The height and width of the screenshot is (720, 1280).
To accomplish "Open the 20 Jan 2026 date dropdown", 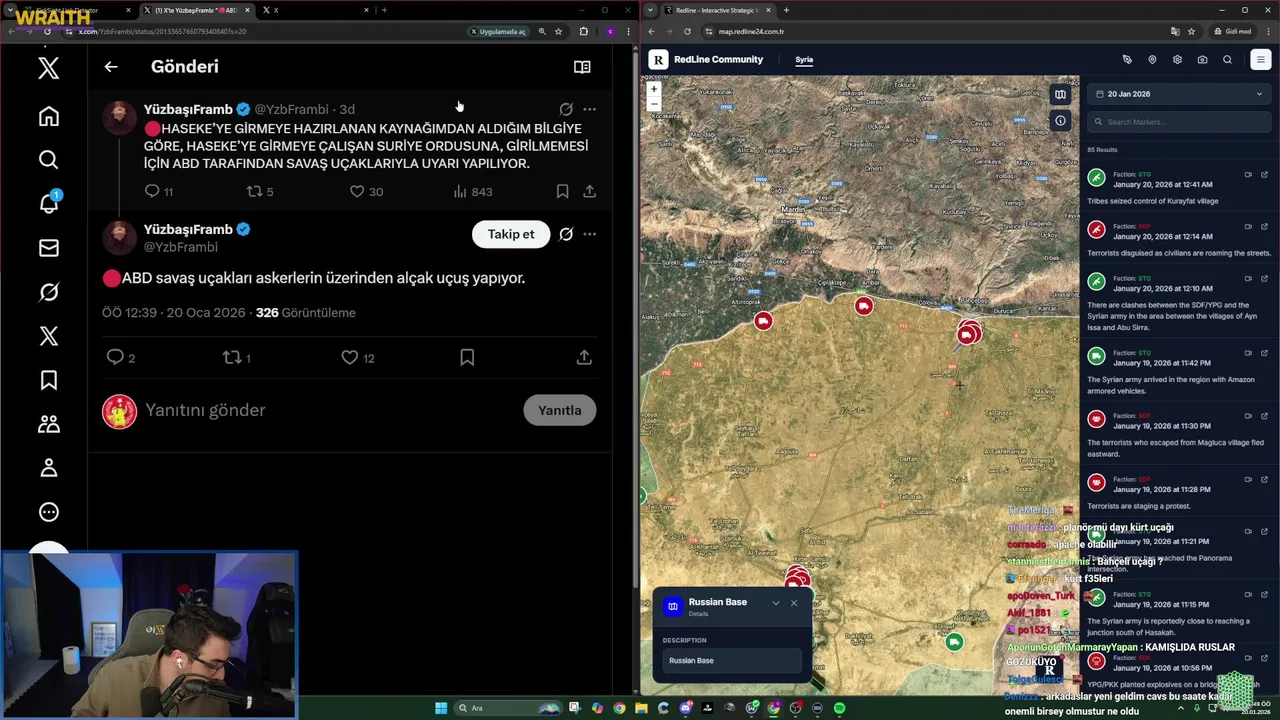I will [x=1179, y=94].
